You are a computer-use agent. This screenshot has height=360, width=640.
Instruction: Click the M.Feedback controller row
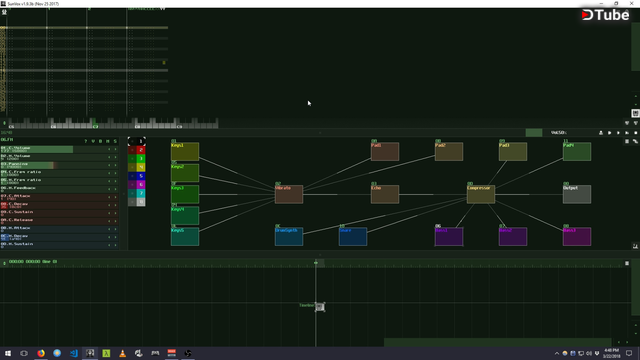(x=59, y=189)
